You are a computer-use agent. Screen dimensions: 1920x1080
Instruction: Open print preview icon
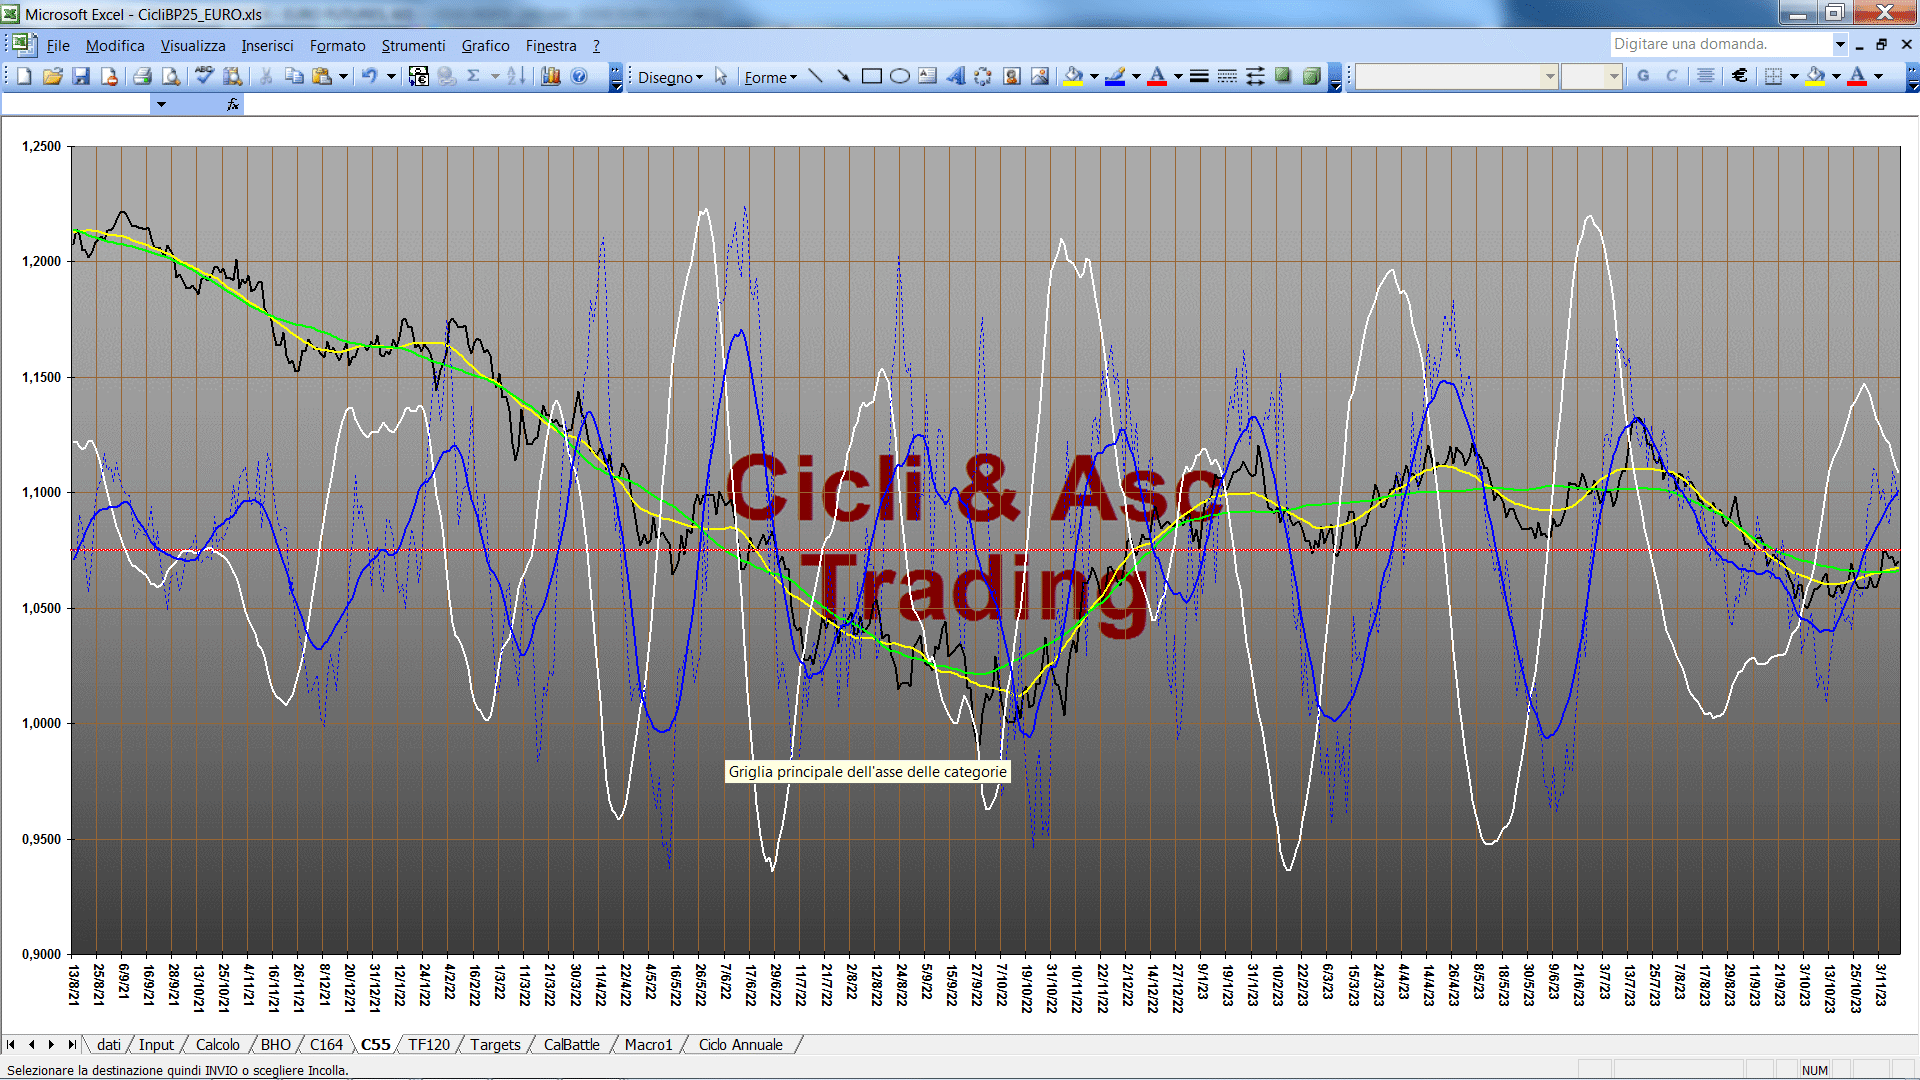coord(171,76)
